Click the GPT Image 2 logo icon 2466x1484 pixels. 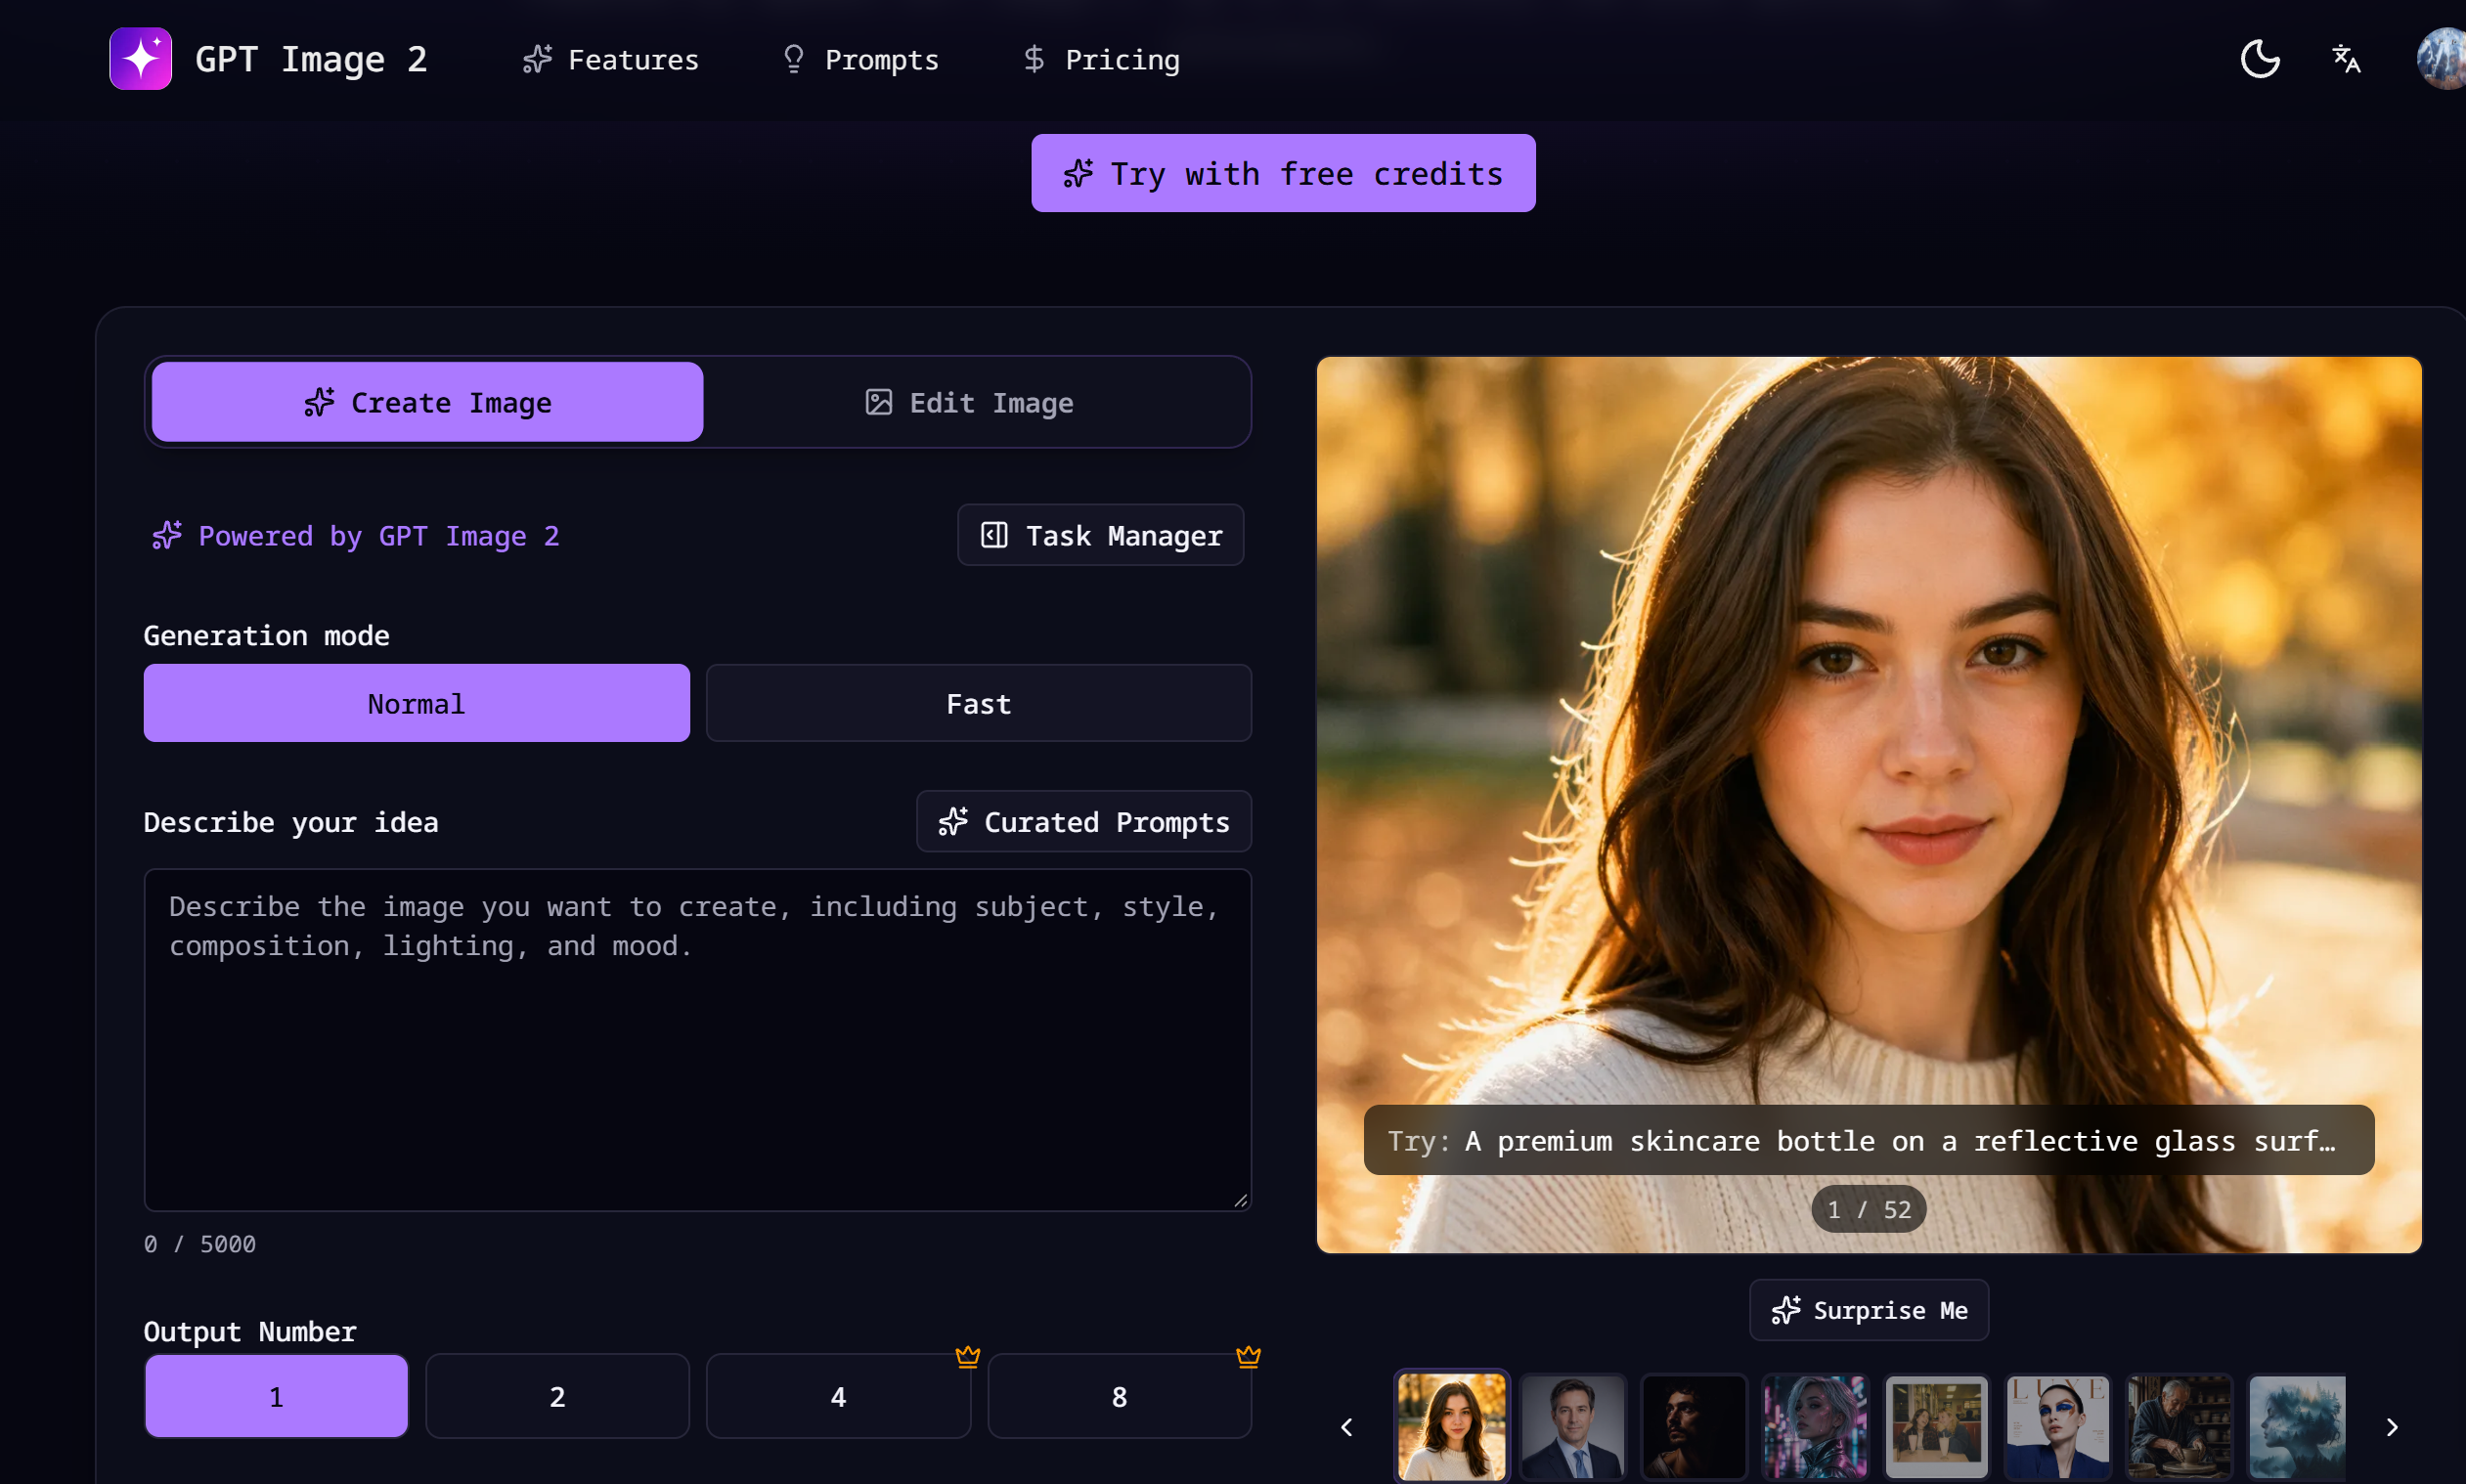[140, 59]
